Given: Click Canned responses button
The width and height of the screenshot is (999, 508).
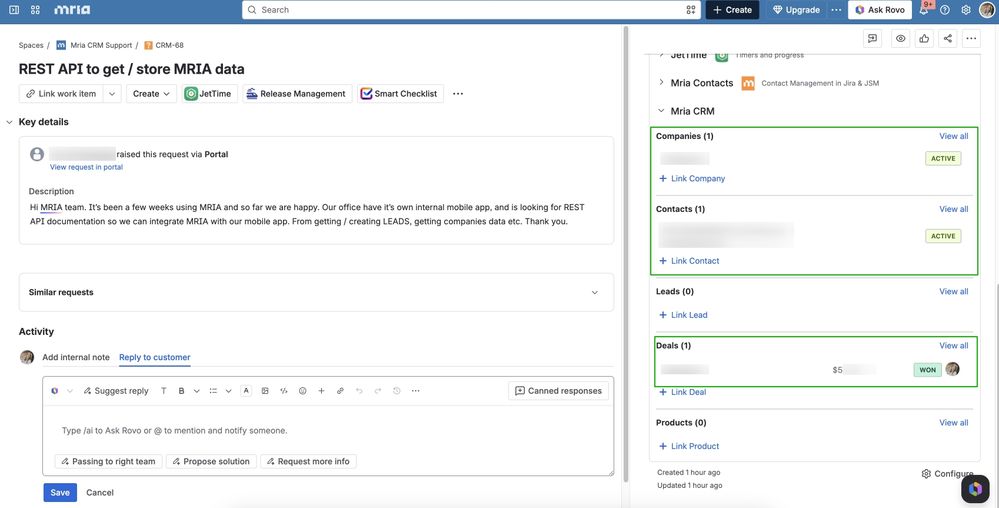Looking at the screenshot, I should (558, 391).
